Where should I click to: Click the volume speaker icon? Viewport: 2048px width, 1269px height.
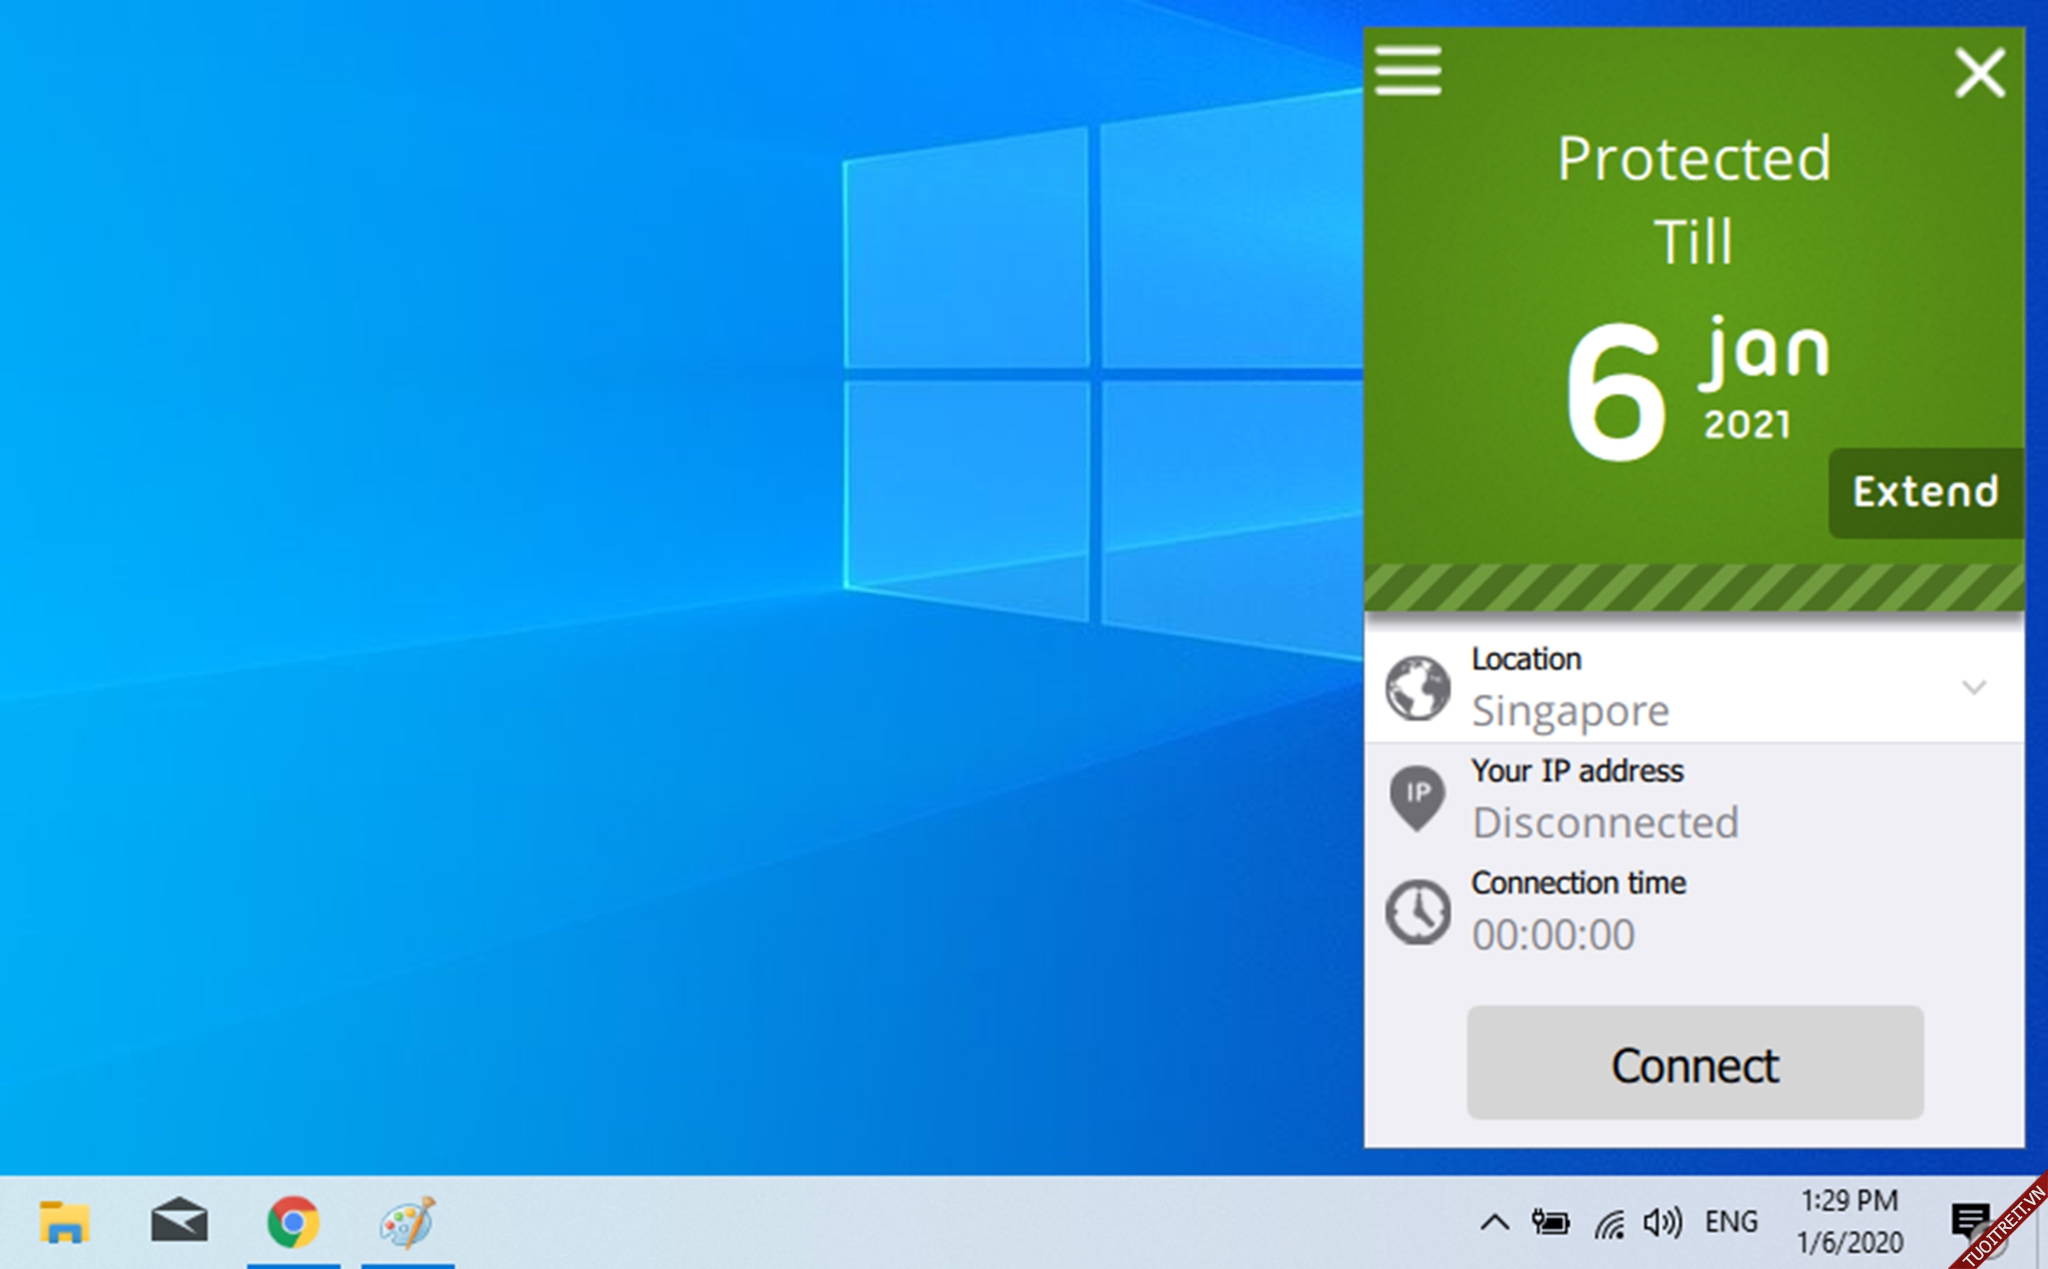pyautogui.click(x=1662, y=1221)
